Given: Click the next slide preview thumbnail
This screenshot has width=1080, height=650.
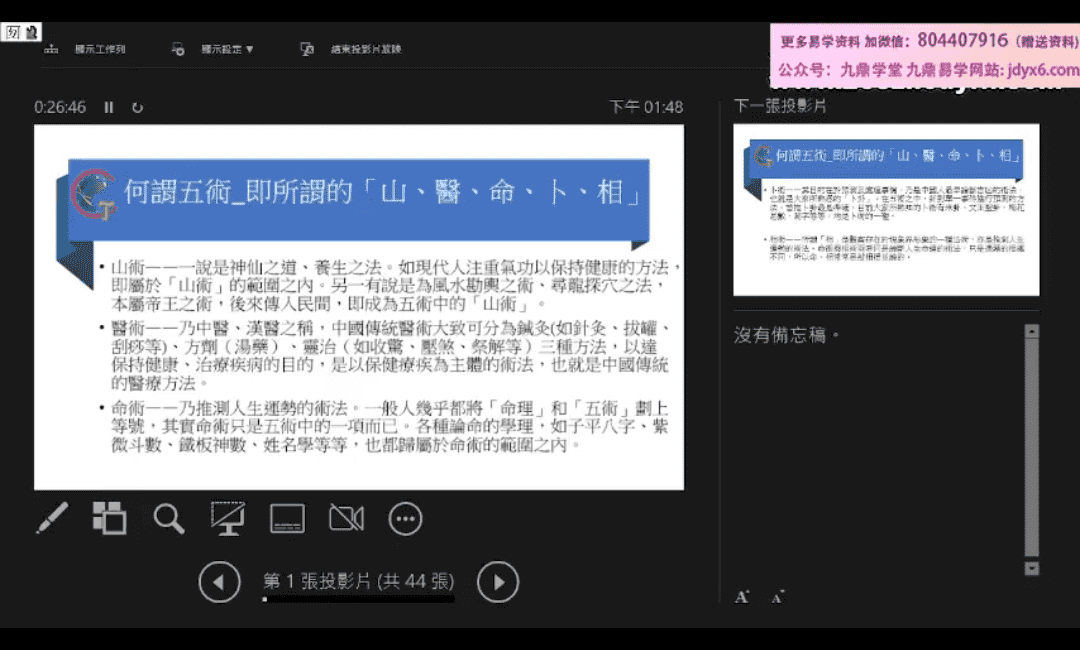Looking at the screenshot, I should pyautogui.click(x=886, y=210).
